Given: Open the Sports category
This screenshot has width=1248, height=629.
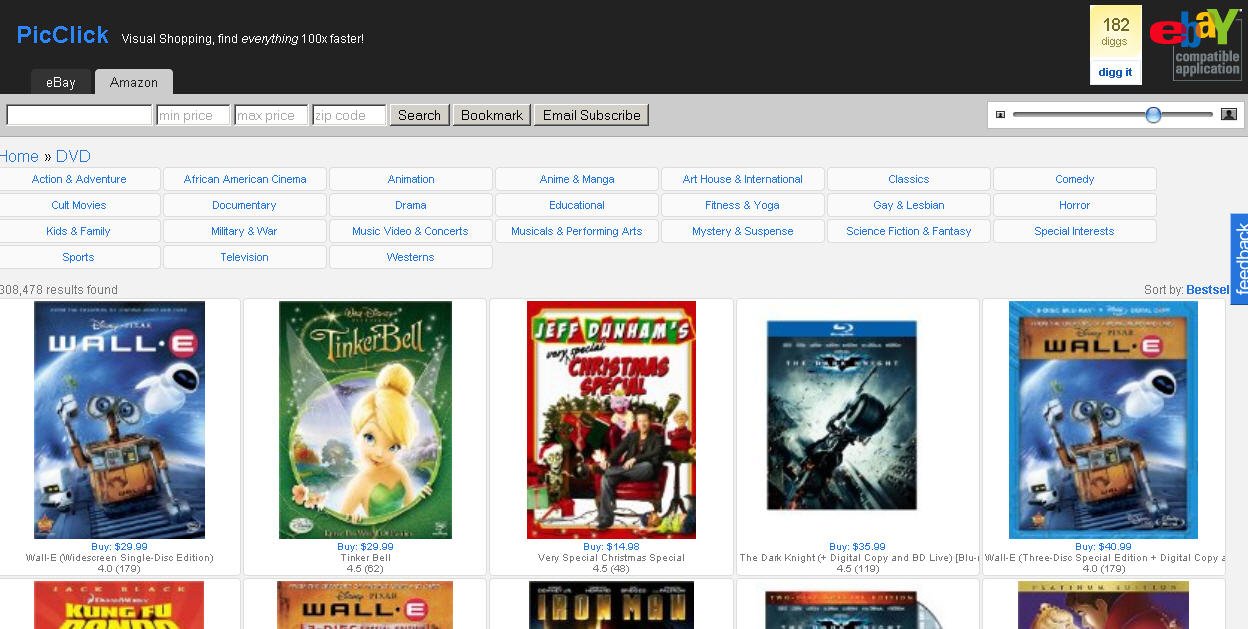Looking at the screenshot, I should [x=79, y=257].
